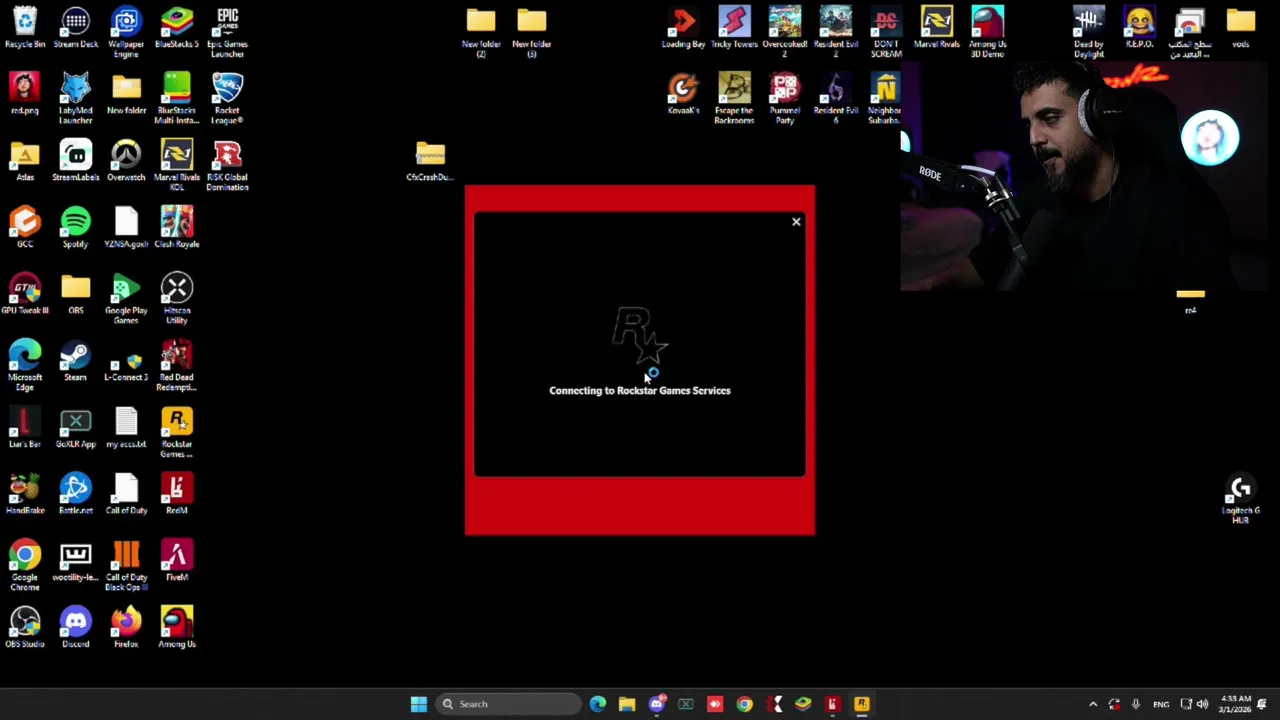Open the Recycle Bin desktop icon
The width and height of the screenshot is (1280, 720).
(25, 28)
